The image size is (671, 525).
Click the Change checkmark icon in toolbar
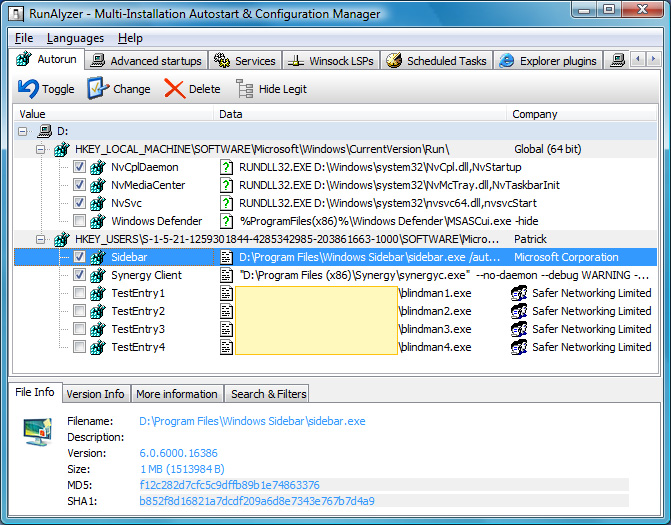(x=98, y=89)
